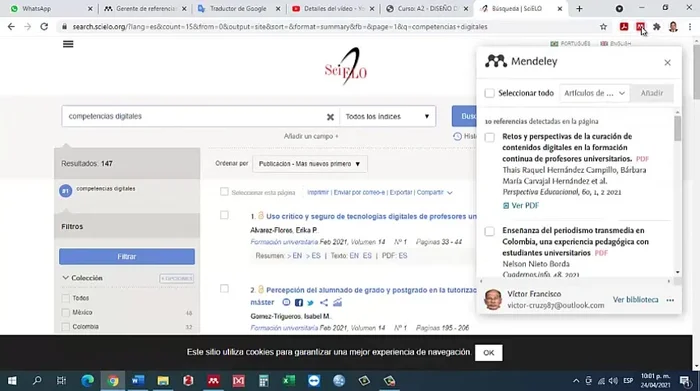Select the Retos y perspectivas reference checkbox
The height and width of the screenshot is (391, 700).
click(x=490, y=137)
